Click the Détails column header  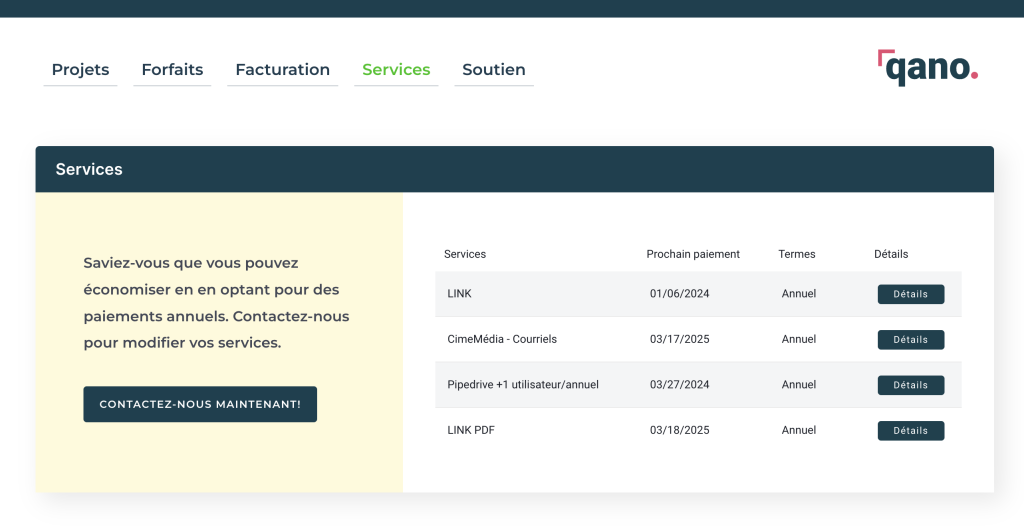[x=891, y=254]
